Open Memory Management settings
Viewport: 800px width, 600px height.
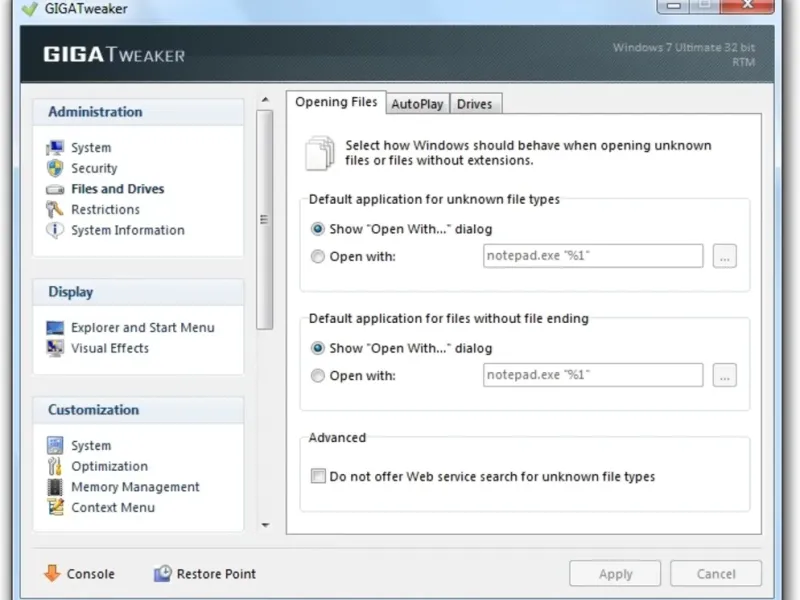click(x=135, y=487)
